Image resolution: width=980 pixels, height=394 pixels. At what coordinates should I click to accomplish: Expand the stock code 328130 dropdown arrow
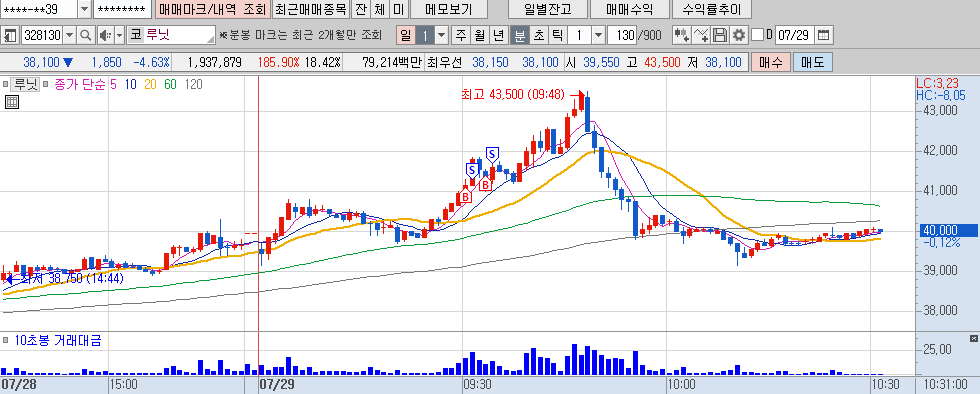[x=69, y=35]
